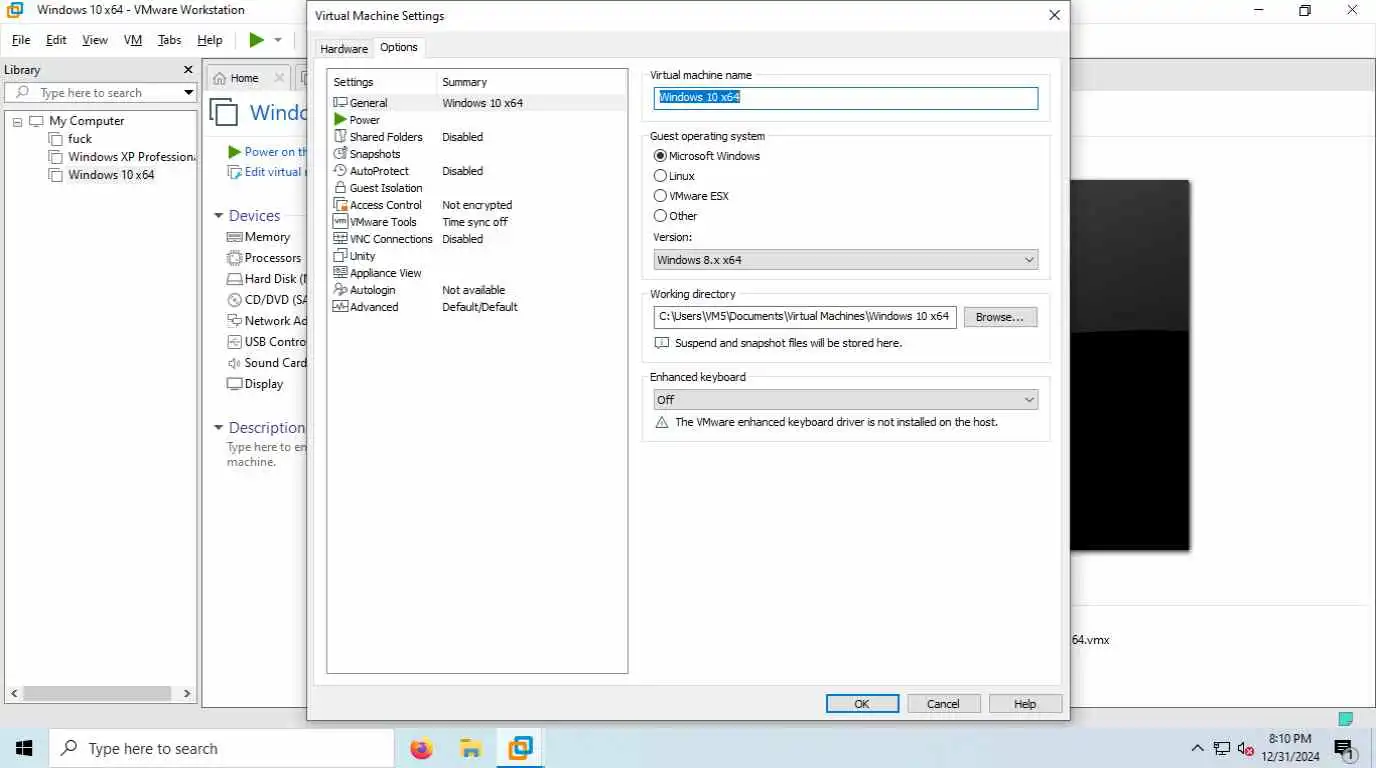Select the VMware Tools icon

pyautogui.click(x=340, y=222)
